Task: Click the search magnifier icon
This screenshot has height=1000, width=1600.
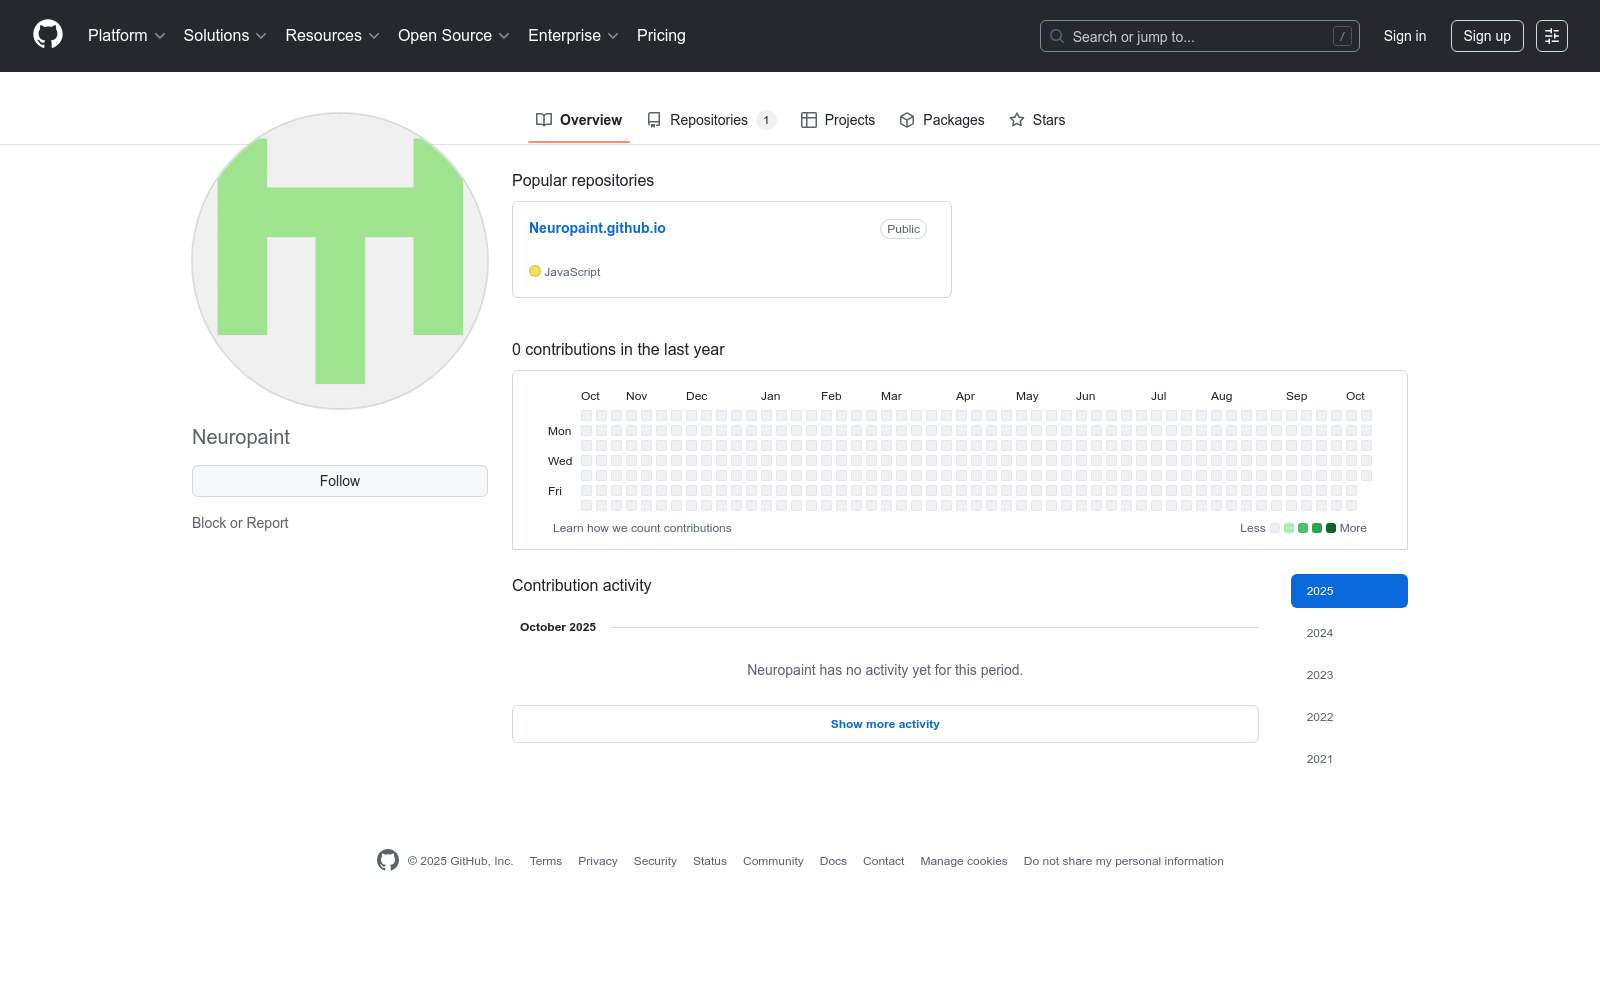Action: point(1057,36)
